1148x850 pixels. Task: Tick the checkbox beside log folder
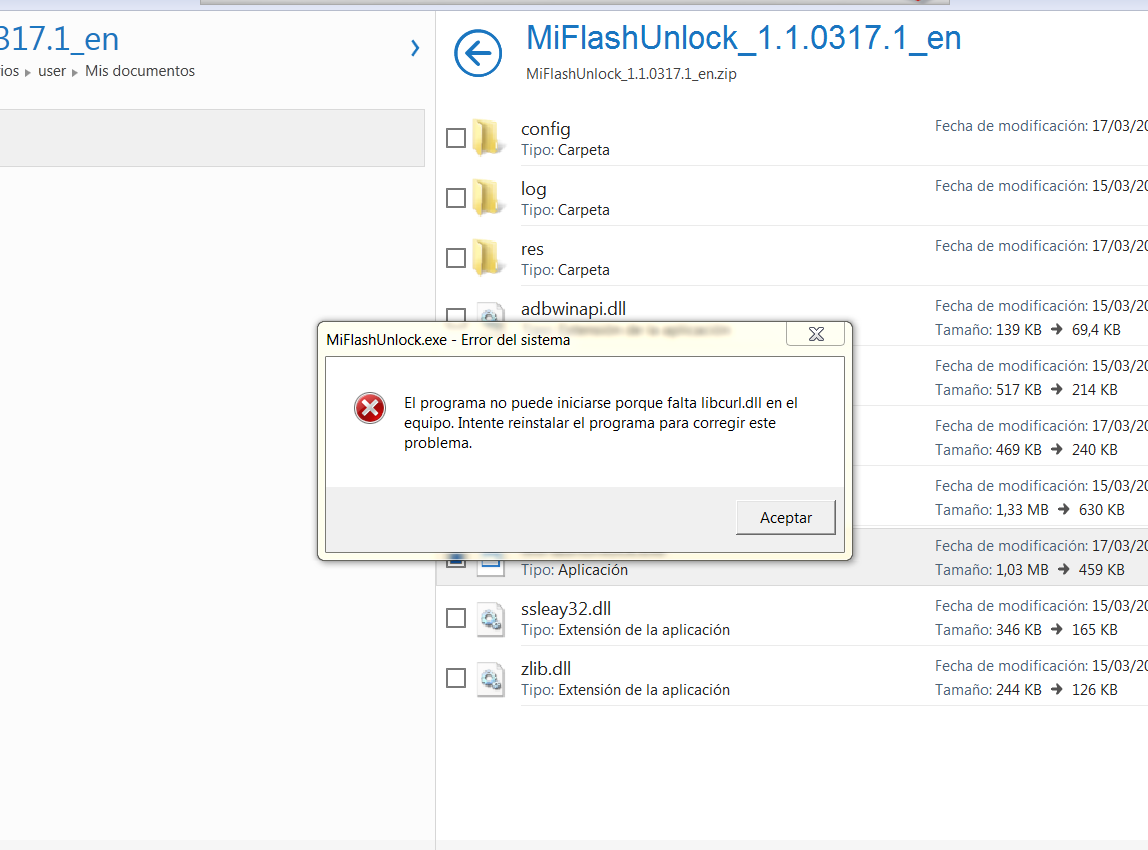pos(456,198)
